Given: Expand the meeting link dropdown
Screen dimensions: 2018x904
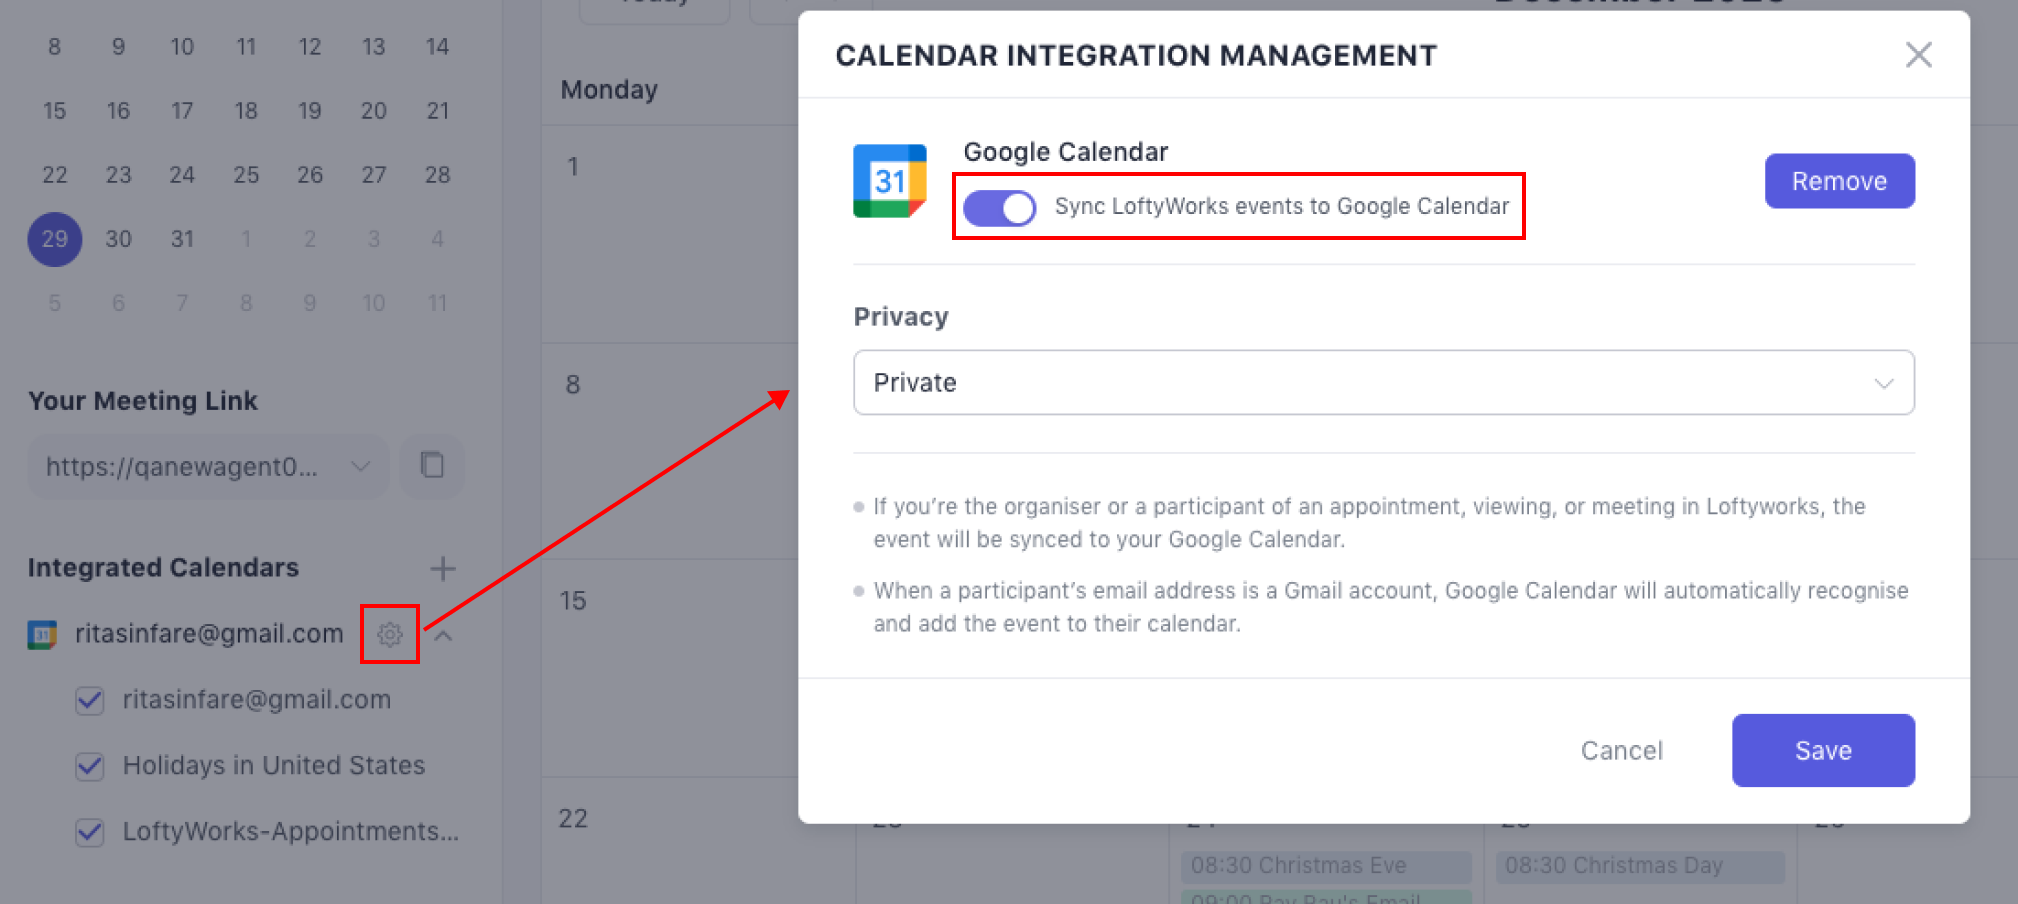Looking at the screenshot, I should [x=360, y=466].
